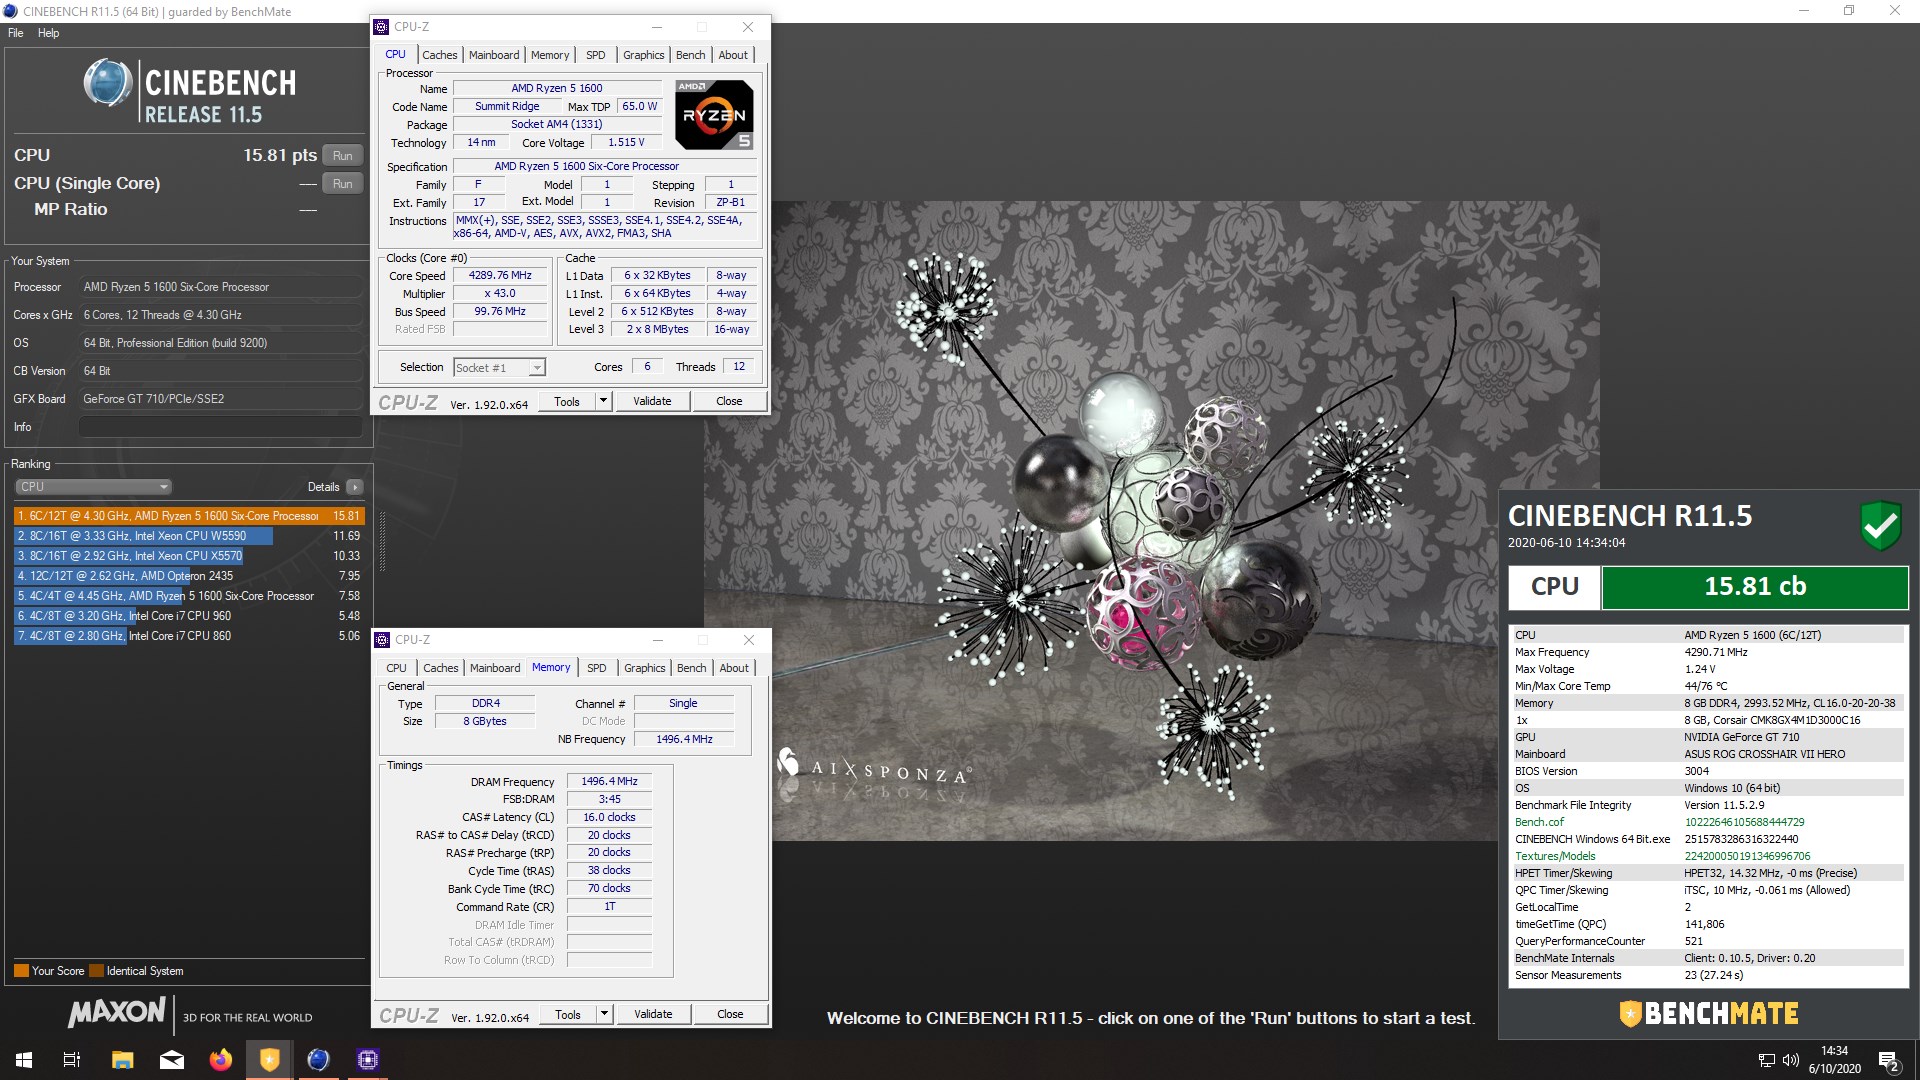Open Graphics tab in top CPU-Z

tap(643, 55)
